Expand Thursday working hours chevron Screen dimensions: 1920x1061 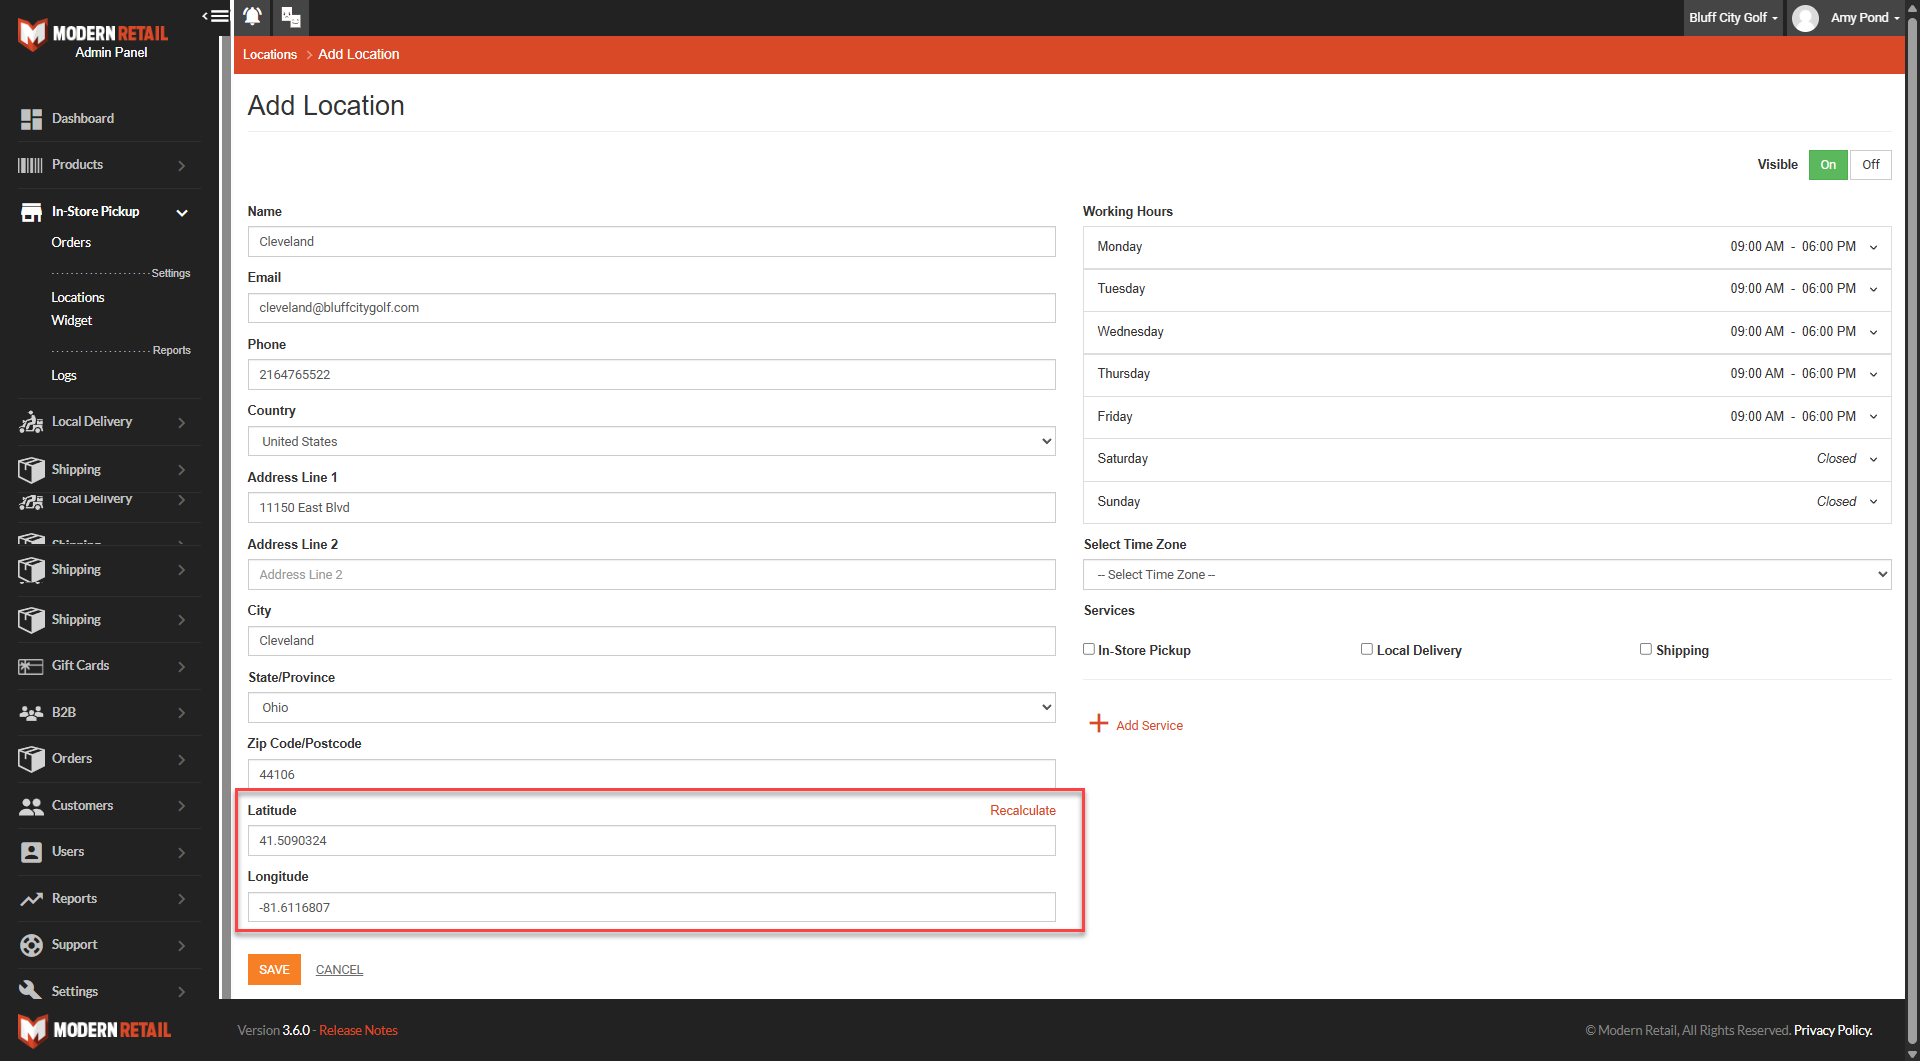[1873, 374]
